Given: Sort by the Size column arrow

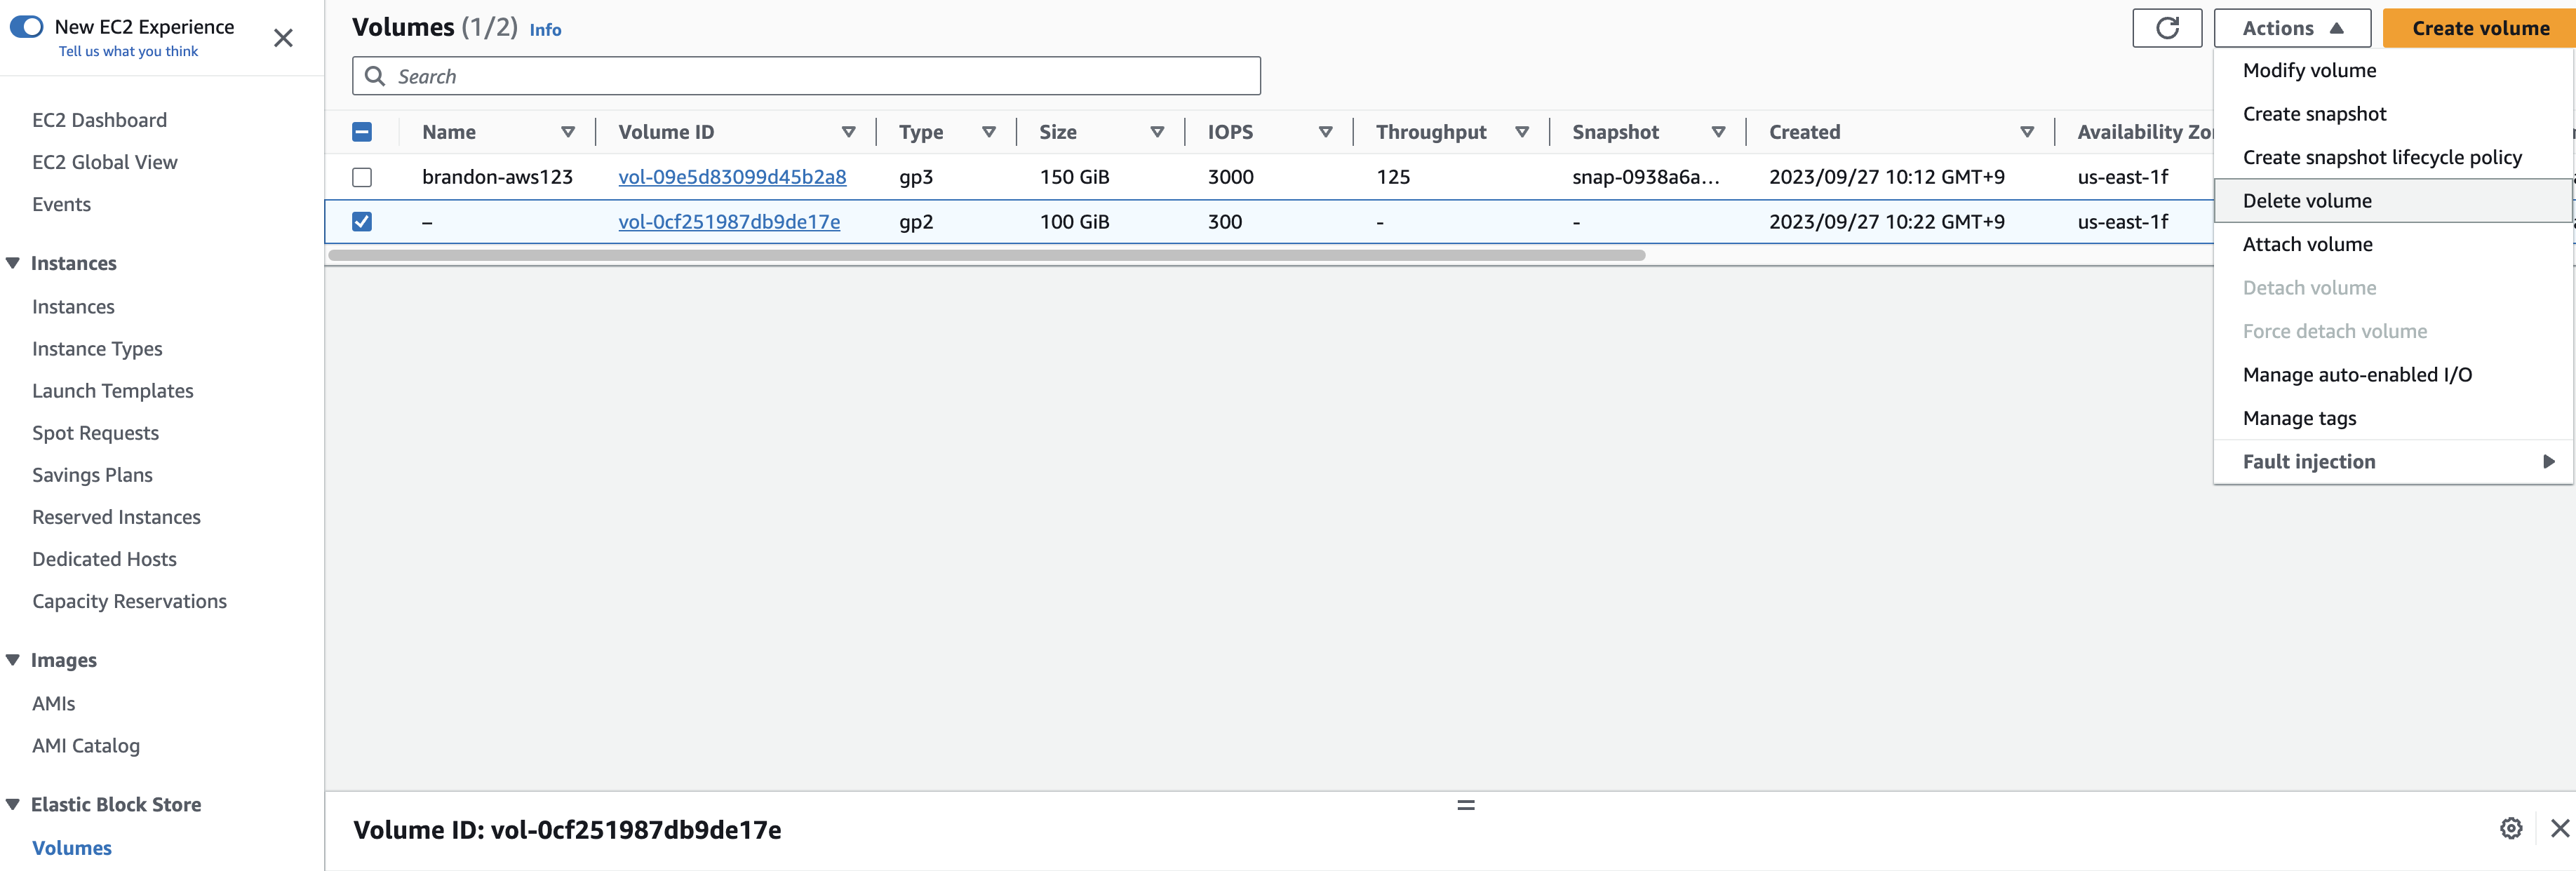Looking at the screenshot, I should coord(1157,132).
